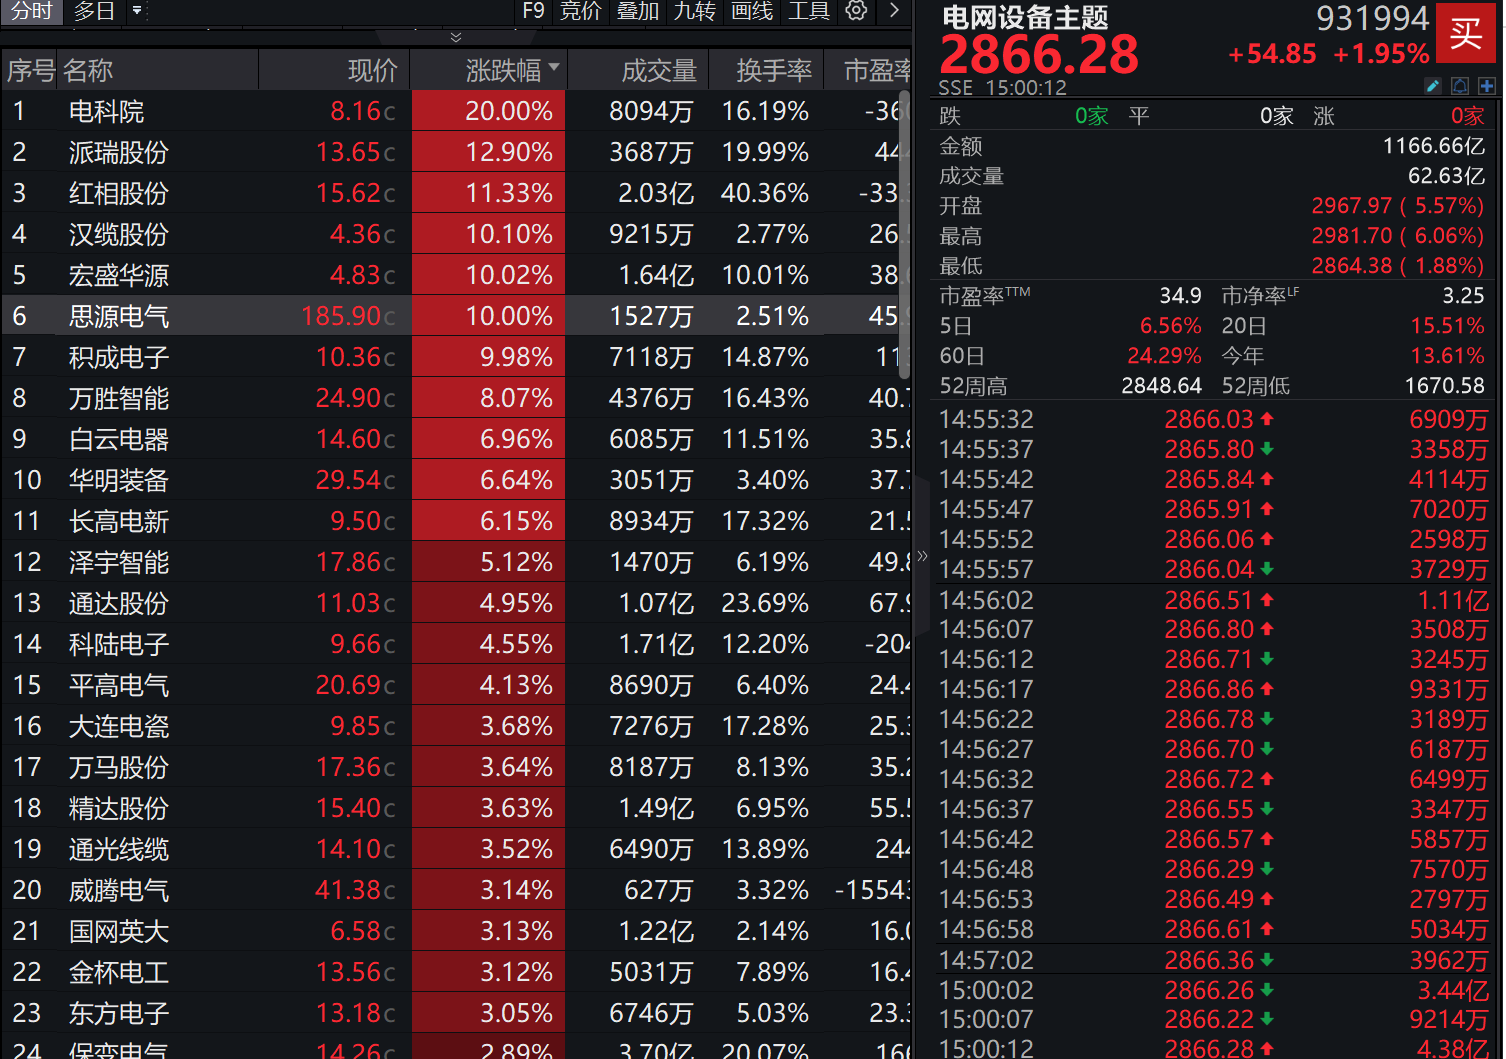Select the 万胜智能 stock row
Screen dimensions: 1506x1059
click(456, 398)
